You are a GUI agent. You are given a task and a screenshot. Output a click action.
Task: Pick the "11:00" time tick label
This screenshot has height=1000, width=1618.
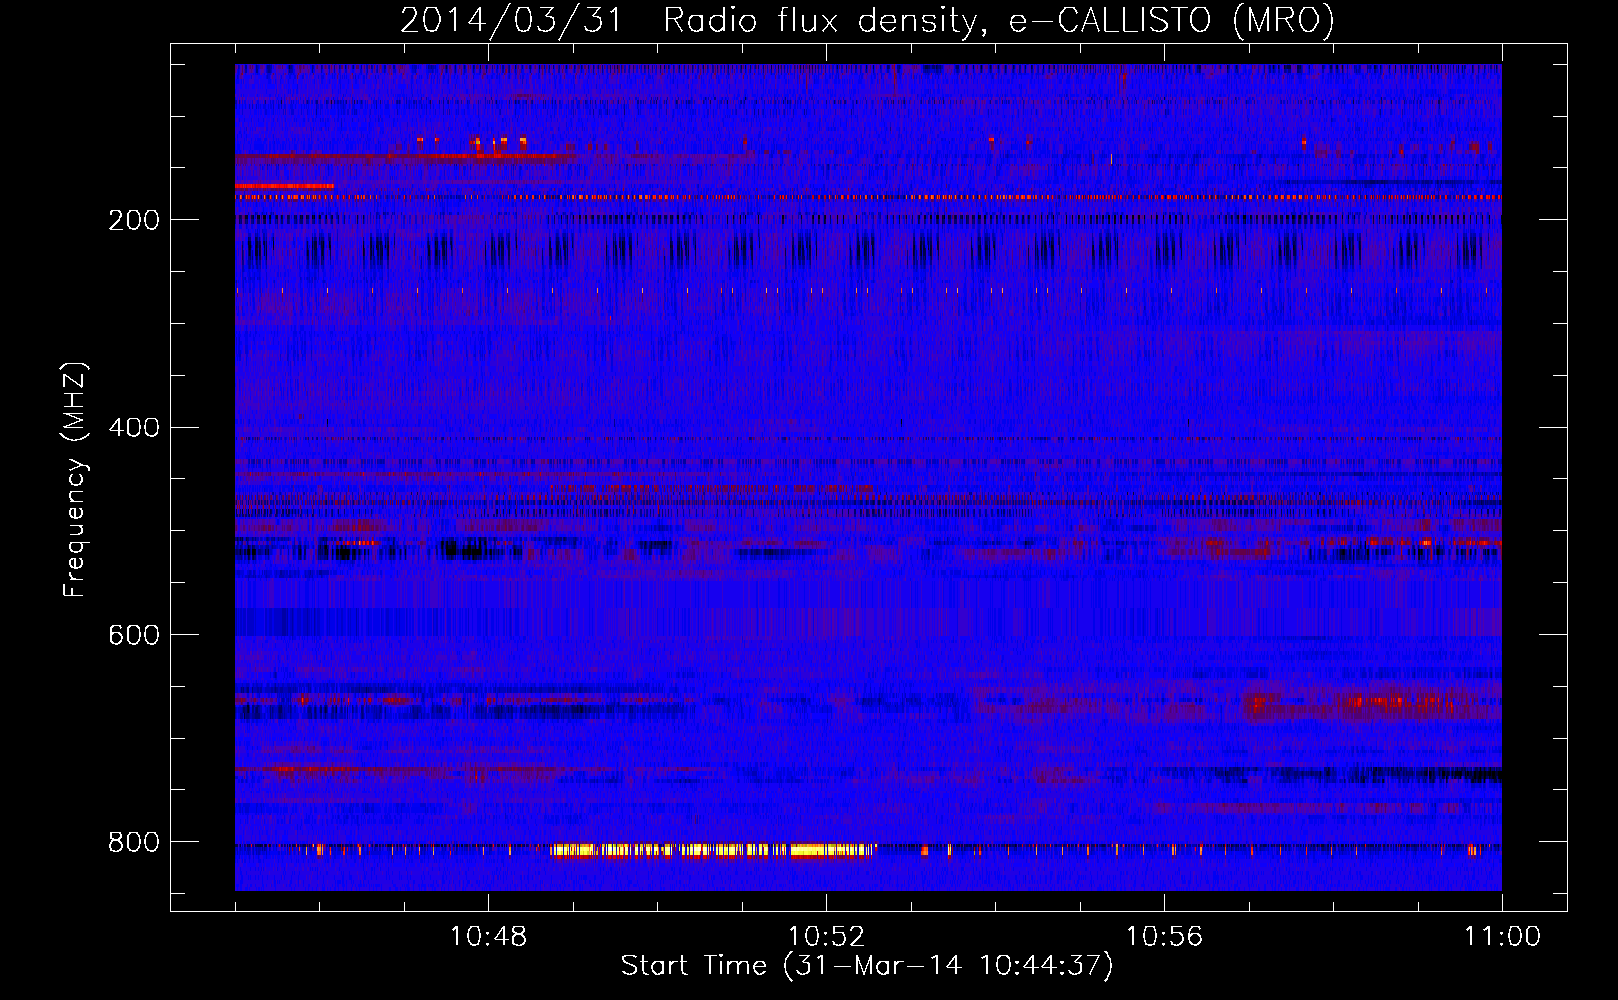click(1502, 937)
